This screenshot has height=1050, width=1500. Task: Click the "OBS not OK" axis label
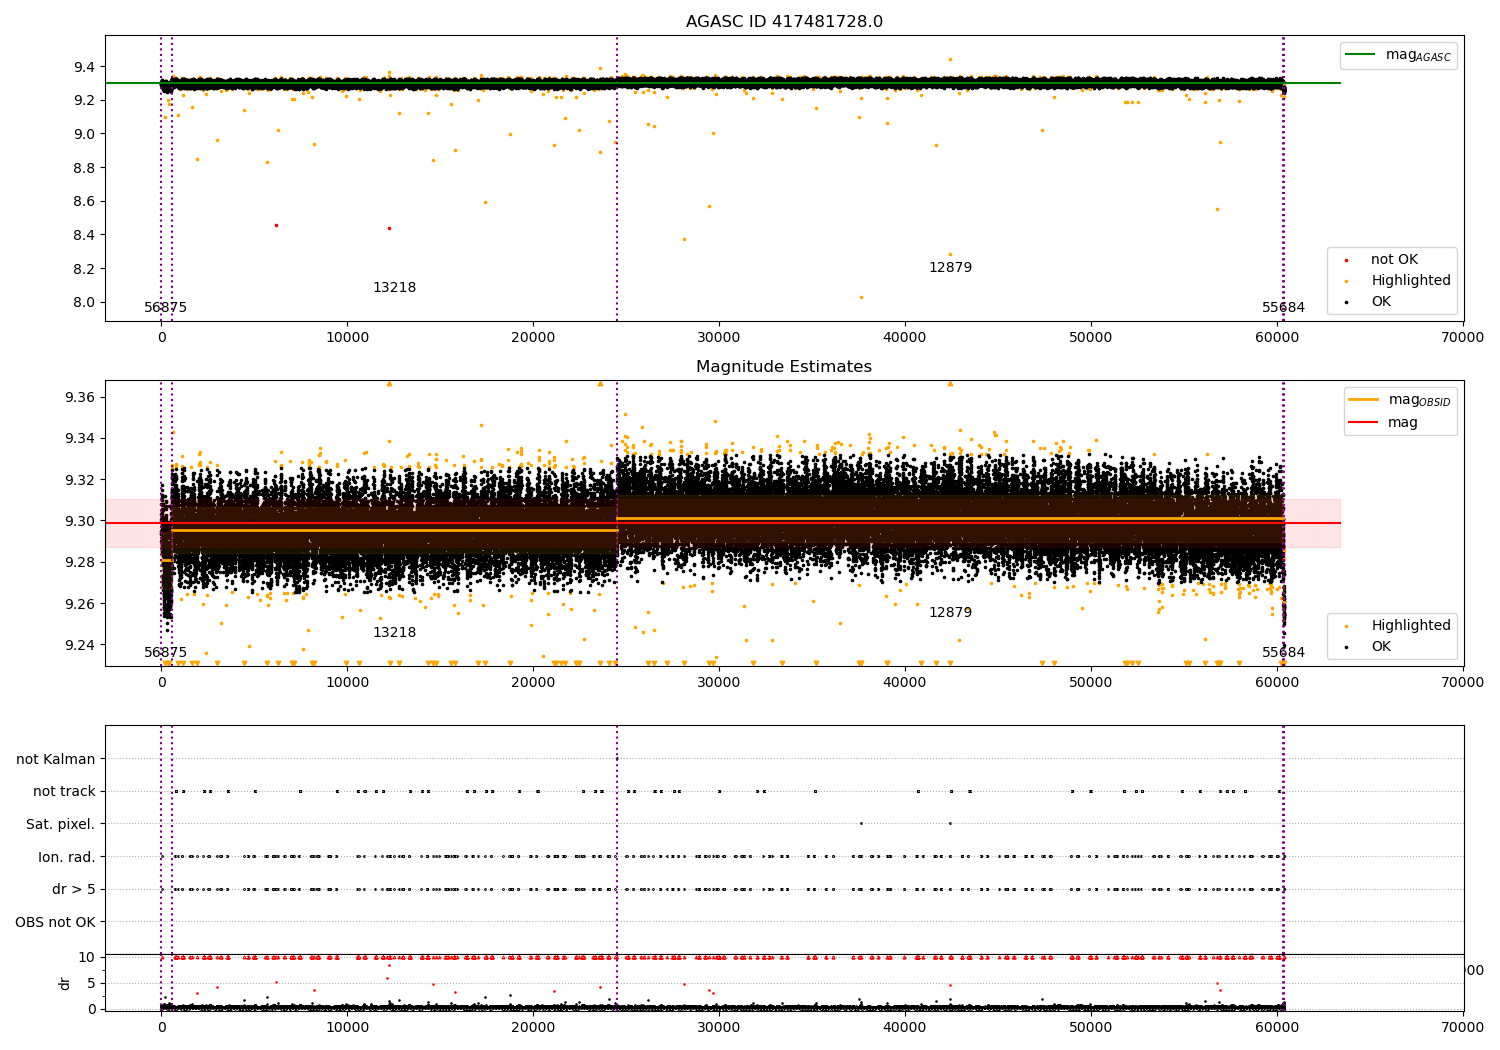(56, 922)
